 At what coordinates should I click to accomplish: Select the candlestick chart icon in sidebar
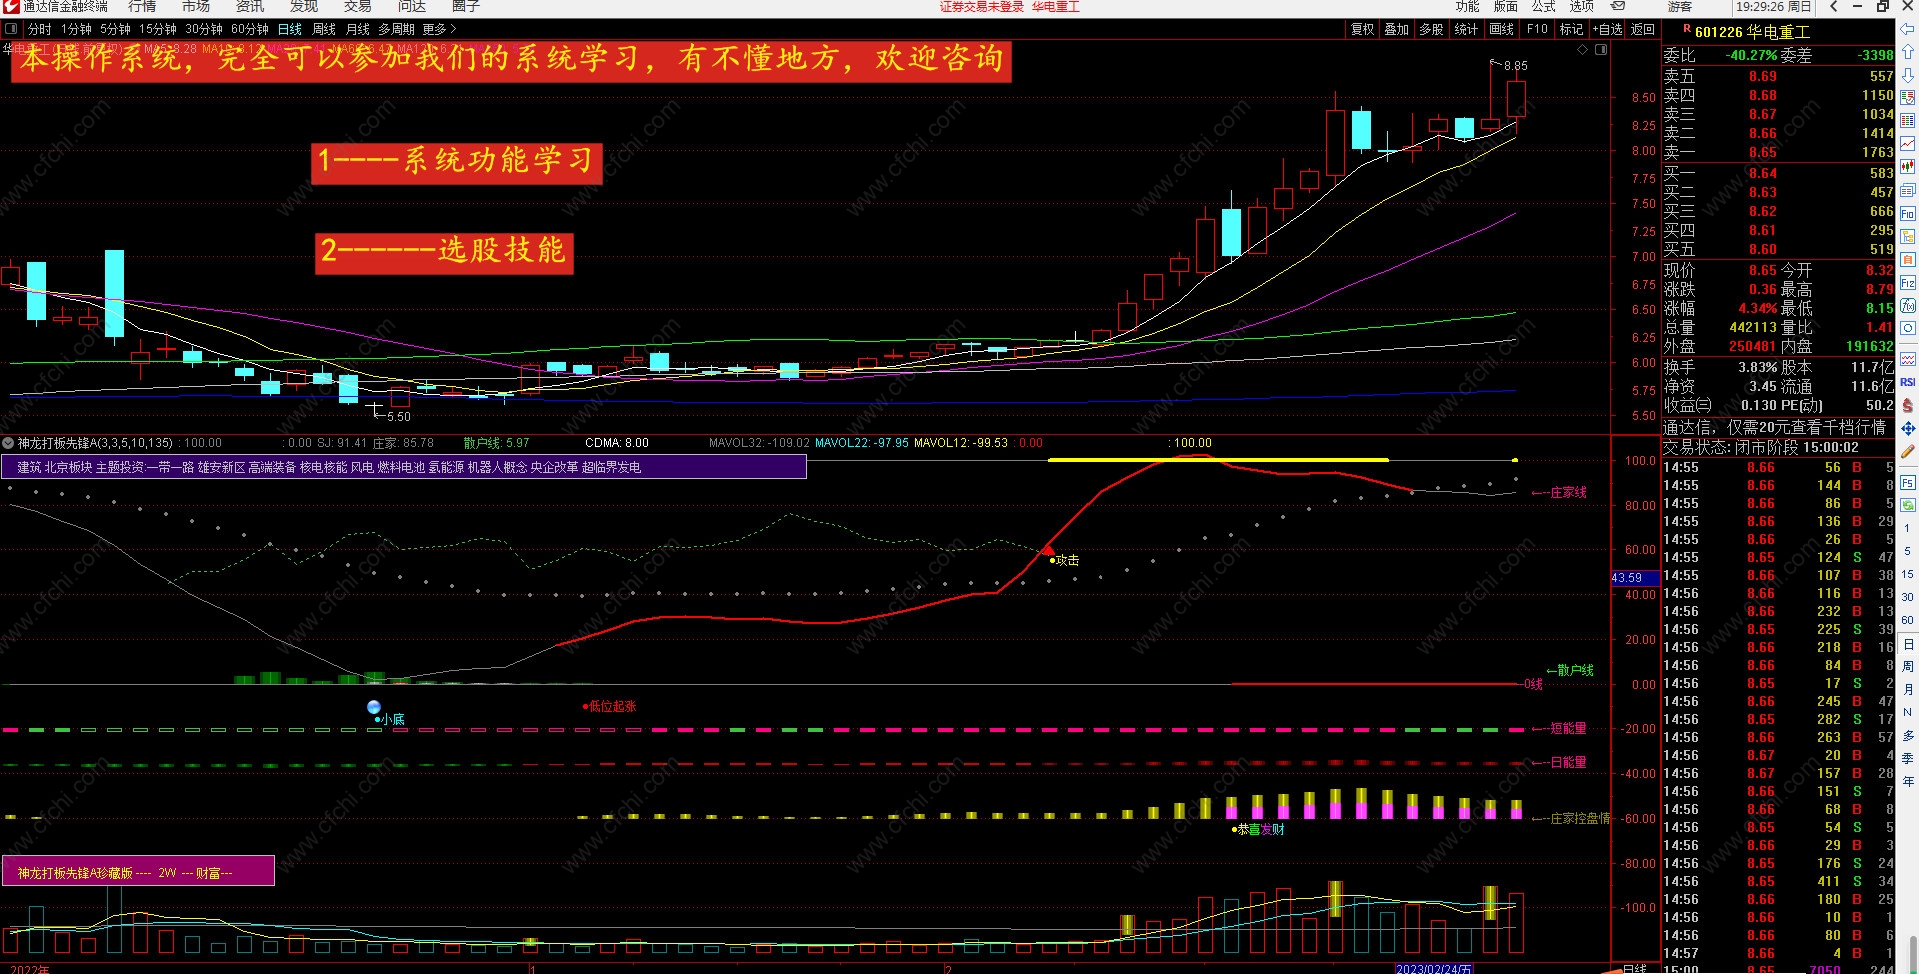point(1908,167)
